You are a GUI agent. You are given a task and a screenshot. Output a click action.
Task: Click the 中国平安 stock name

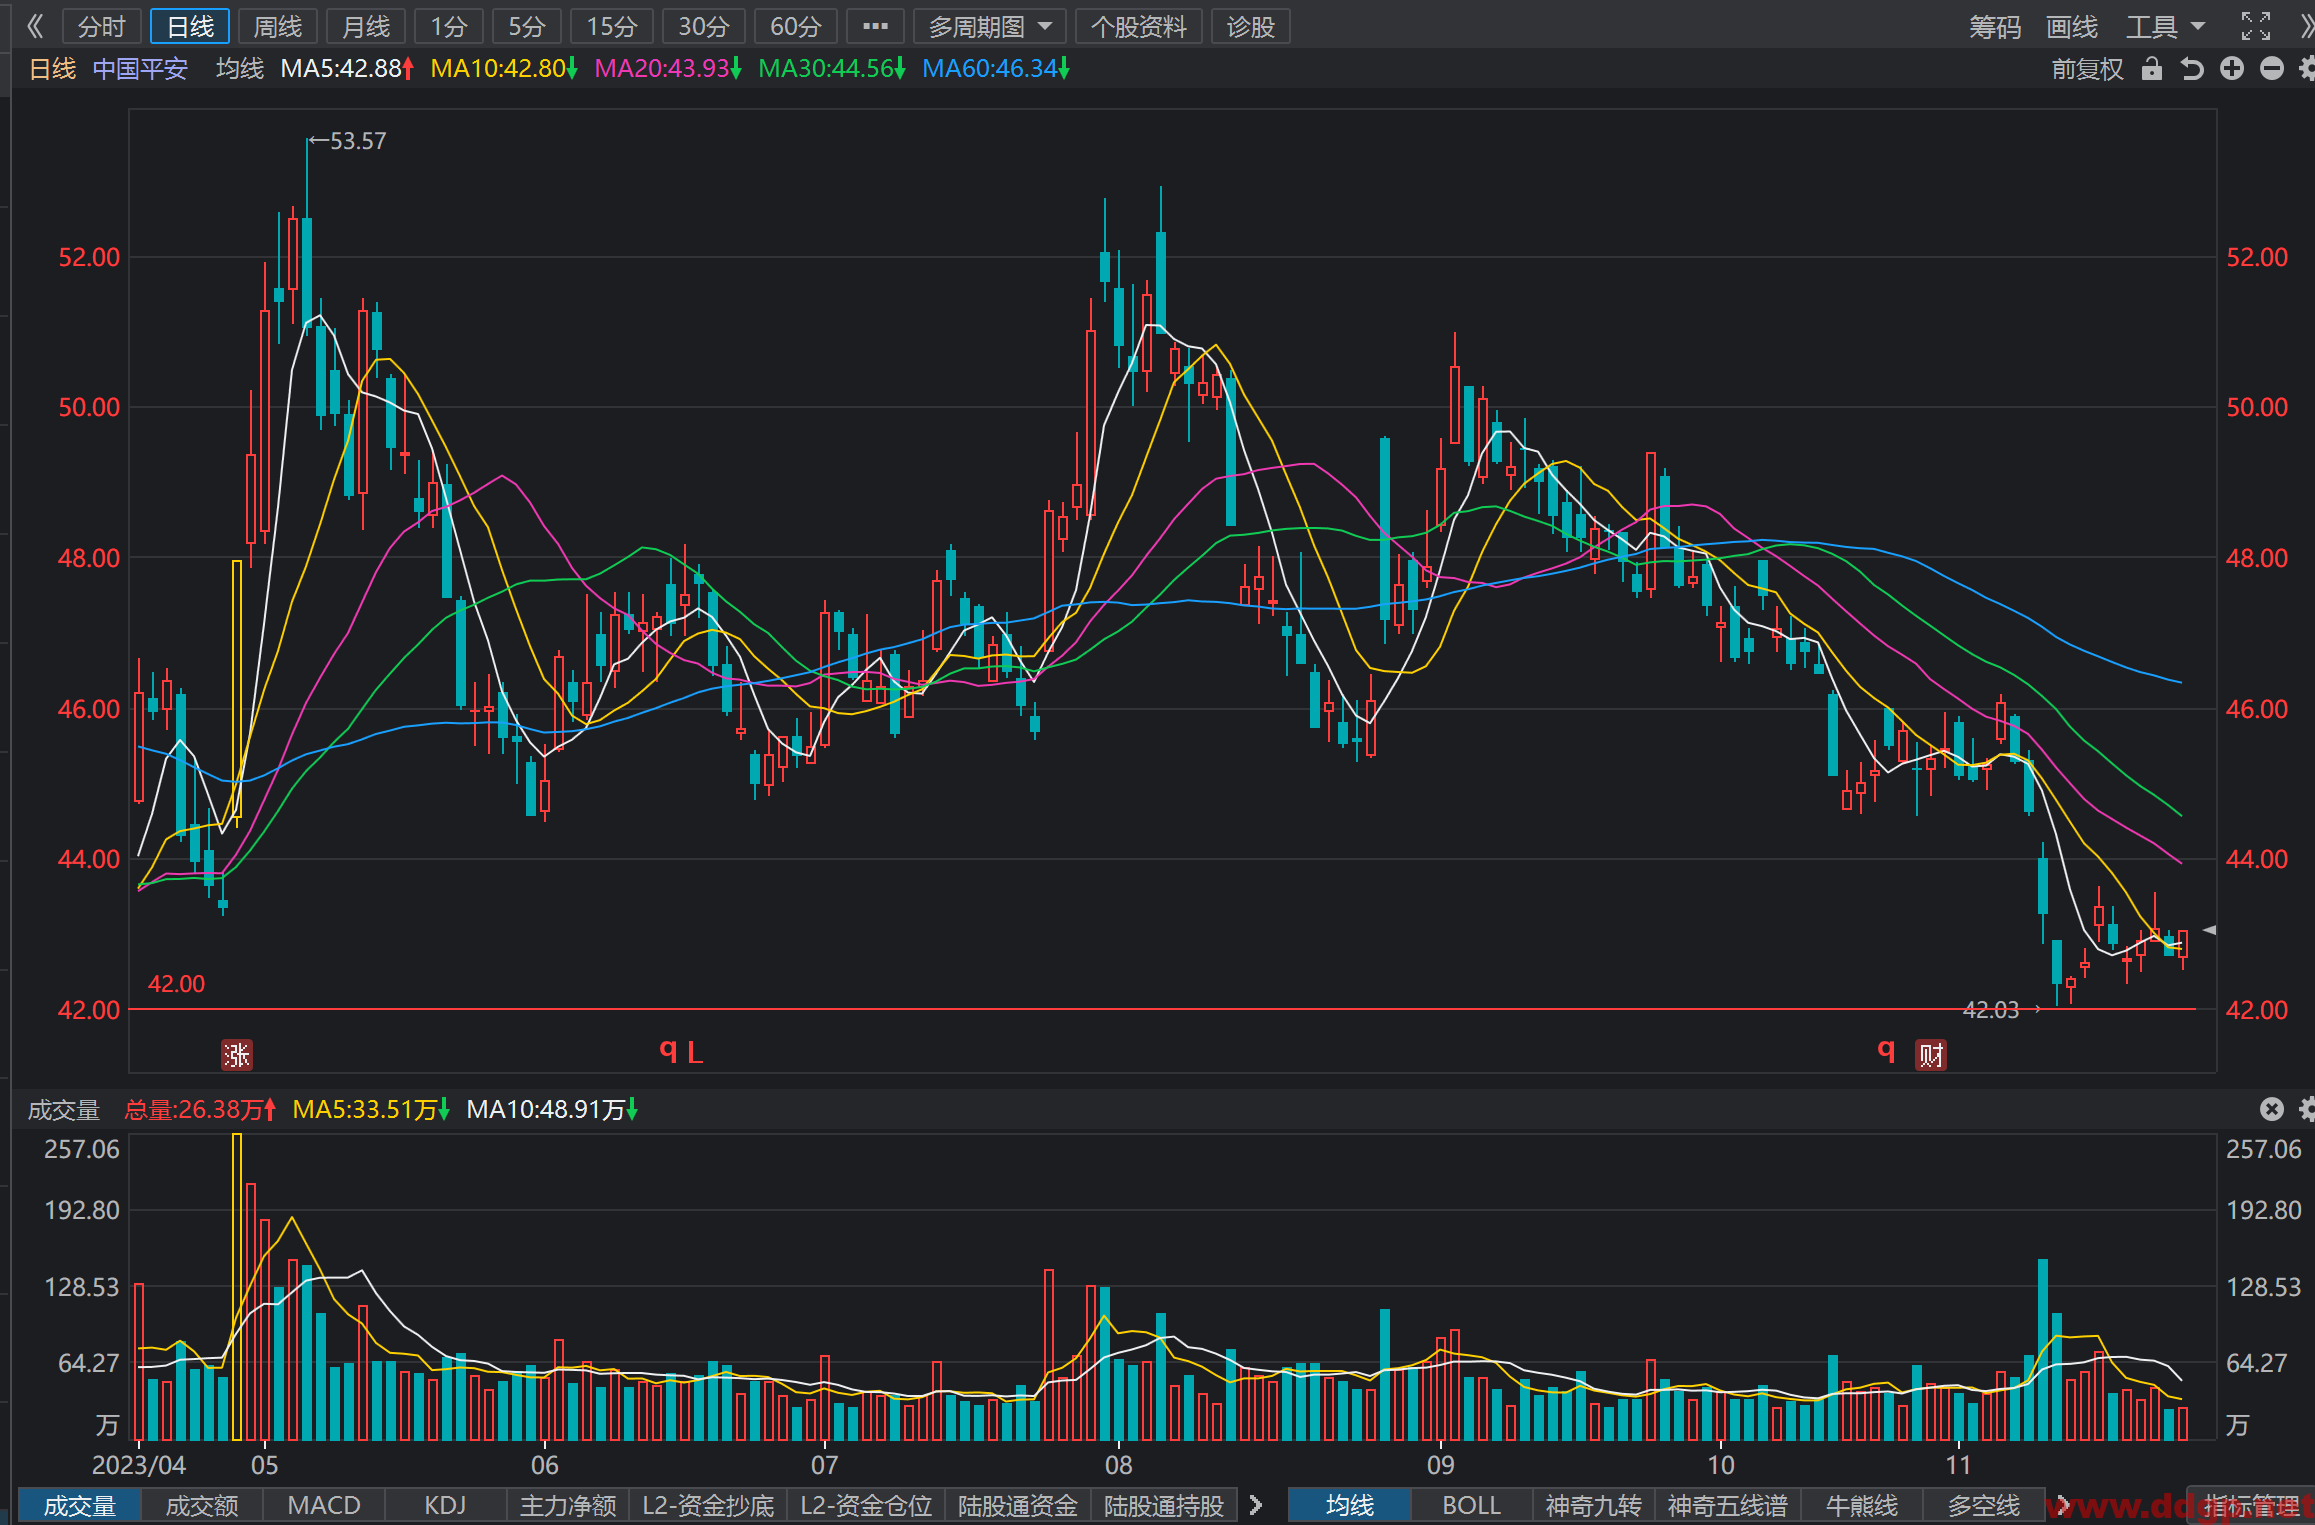(x=140, y=69)
